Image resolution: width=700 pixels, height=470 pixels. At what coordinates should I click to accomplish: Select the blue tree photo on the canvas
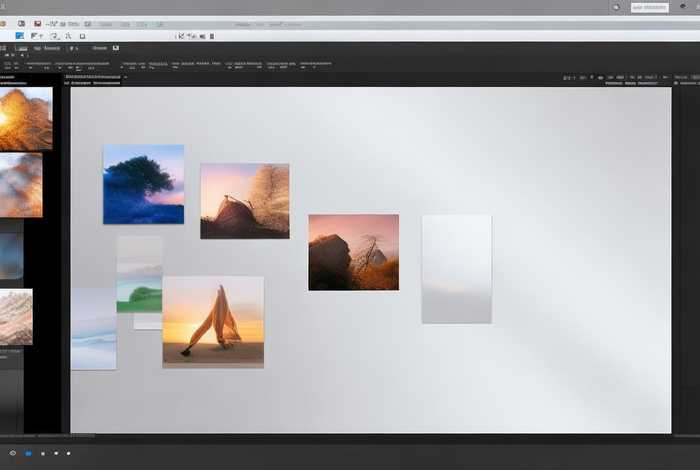tap(143, 184)
